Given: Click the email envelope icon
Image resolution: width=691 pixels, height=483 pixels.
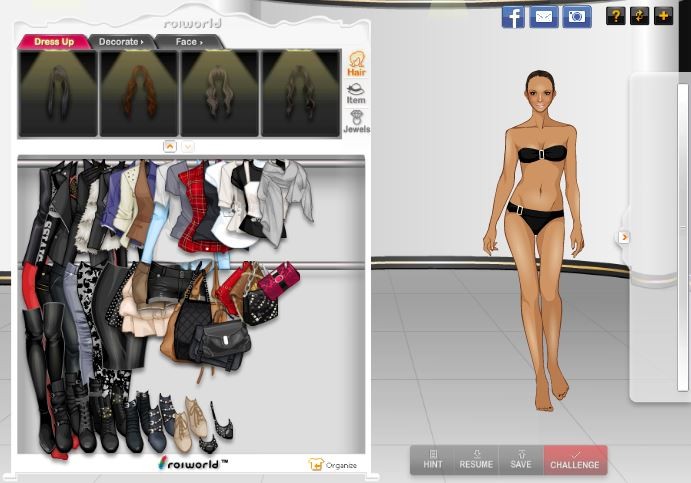Looking at the screenshot, I should tap(544, 16).
